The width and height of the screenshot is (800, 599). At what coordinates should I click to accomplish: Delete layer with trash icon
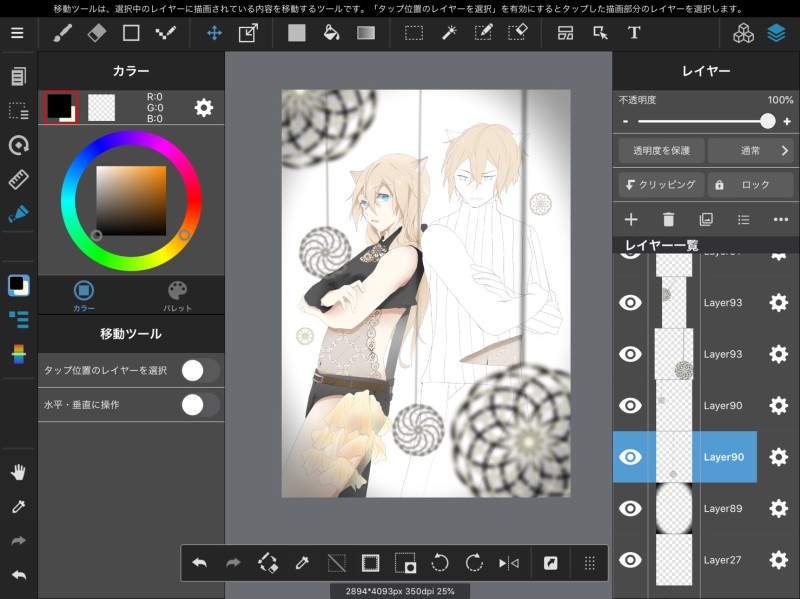(668, 219)
